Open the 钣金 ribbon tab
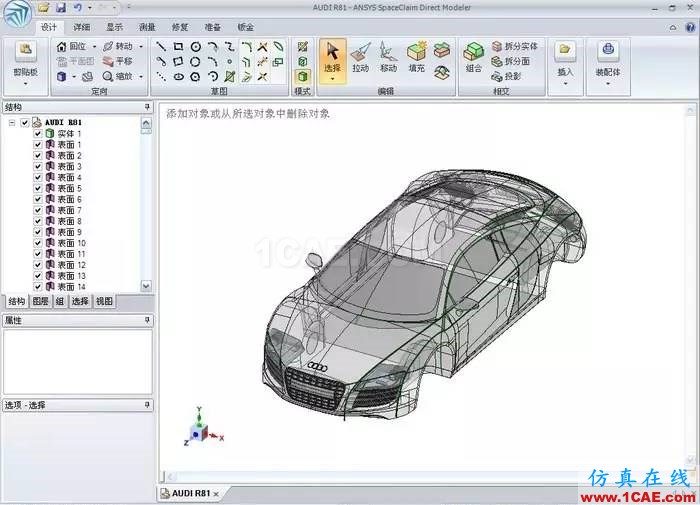The width and height of the screenshot is (700, 505). (x=246, y=27)
